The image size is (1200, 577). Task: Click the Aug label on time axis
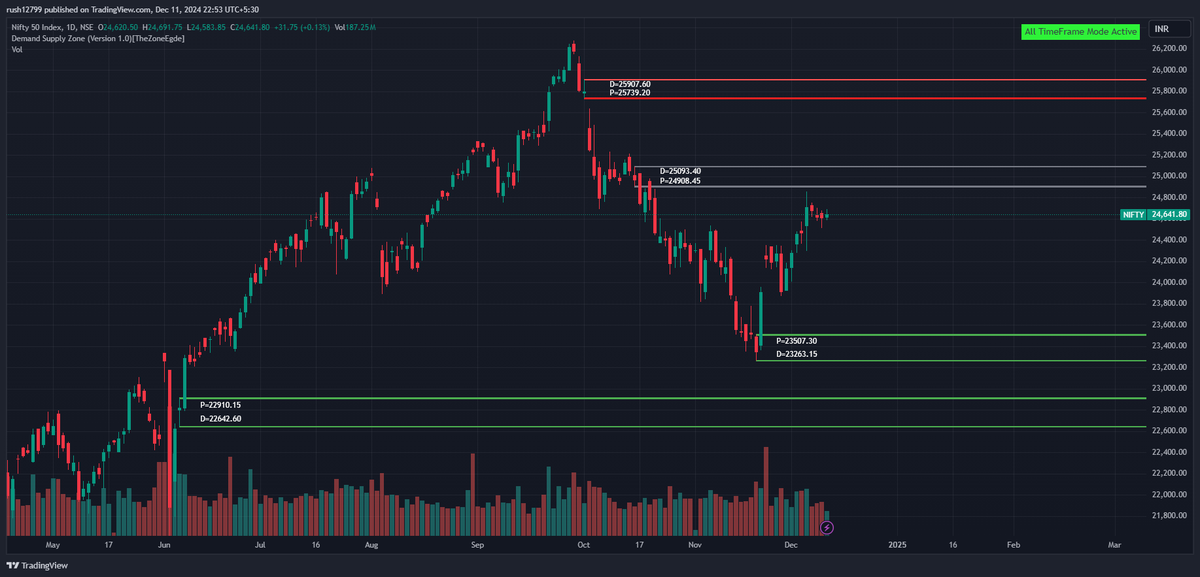pos(371,546)
